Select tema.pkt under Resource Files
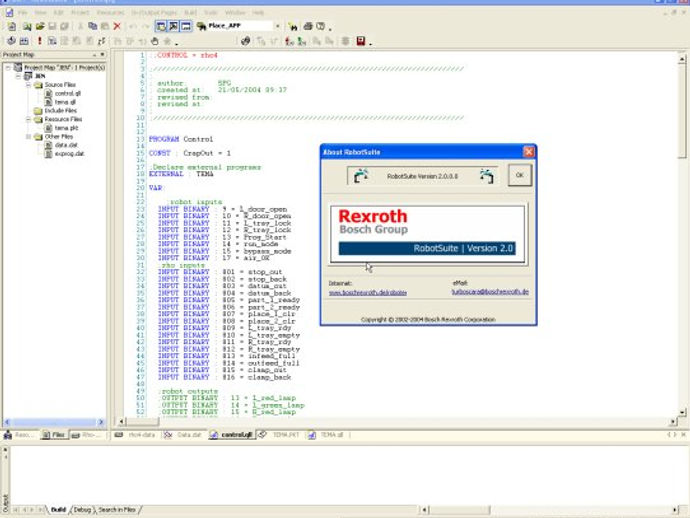The height and width of the screenshot is (518, 690). pyautogui.click(x=66, y=128)
